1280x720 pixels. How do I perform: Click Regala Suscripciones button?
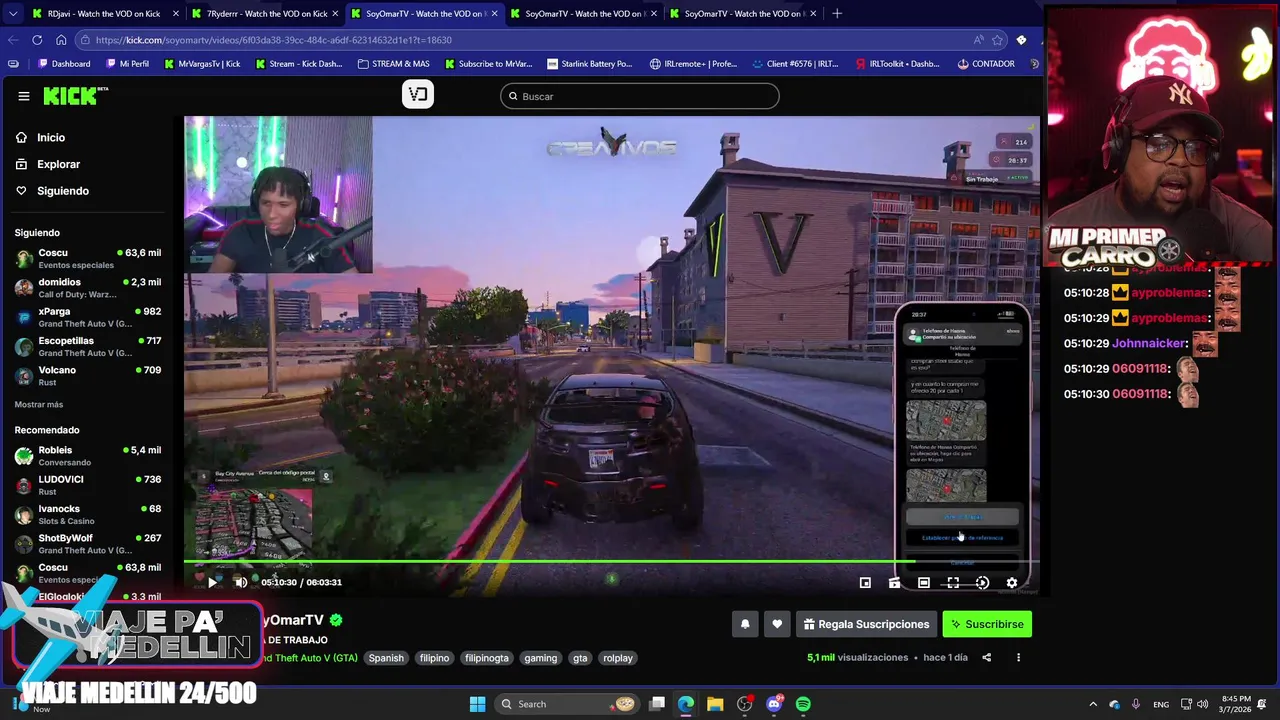866,624
